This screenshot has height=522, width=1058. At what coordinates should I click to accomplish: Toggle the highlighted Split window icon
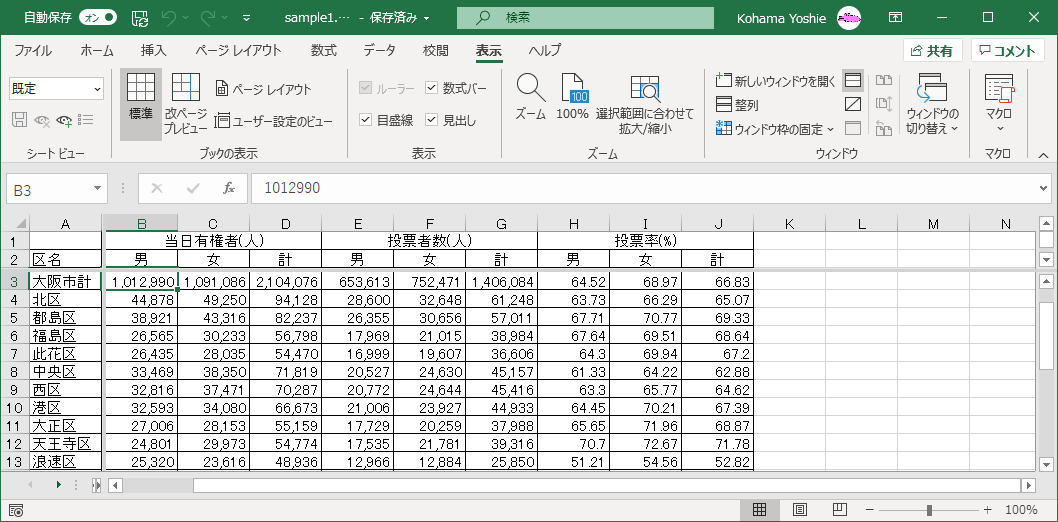tap(853, 81)
